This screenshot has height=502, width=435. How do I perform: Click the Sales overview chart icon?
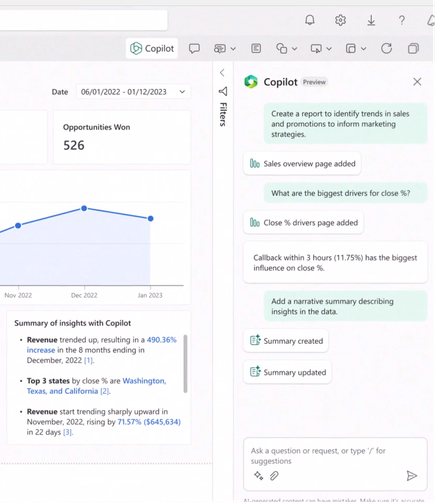pyautogui.click(x=255, y=164)
